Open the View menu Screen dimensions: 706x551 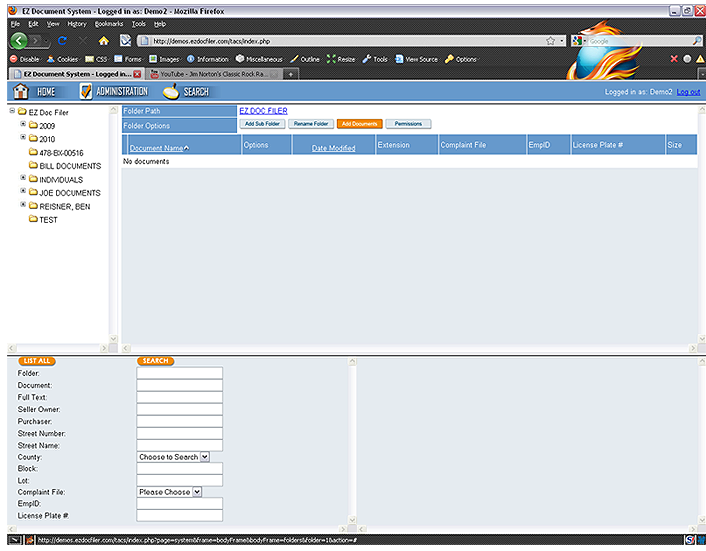(53, 24)
